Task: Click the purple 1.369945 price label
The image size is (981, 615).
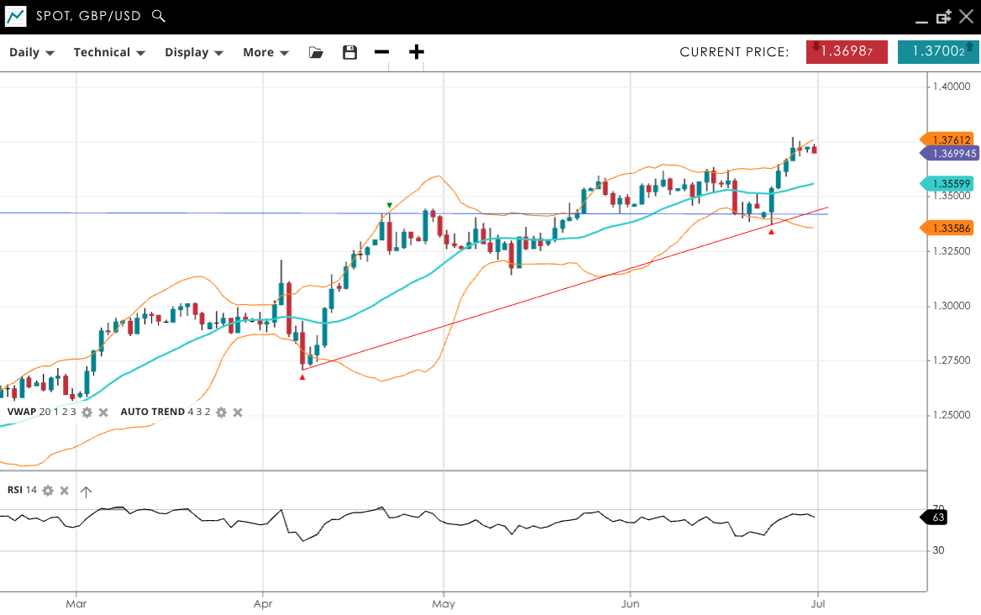Action: coord(952,153)
